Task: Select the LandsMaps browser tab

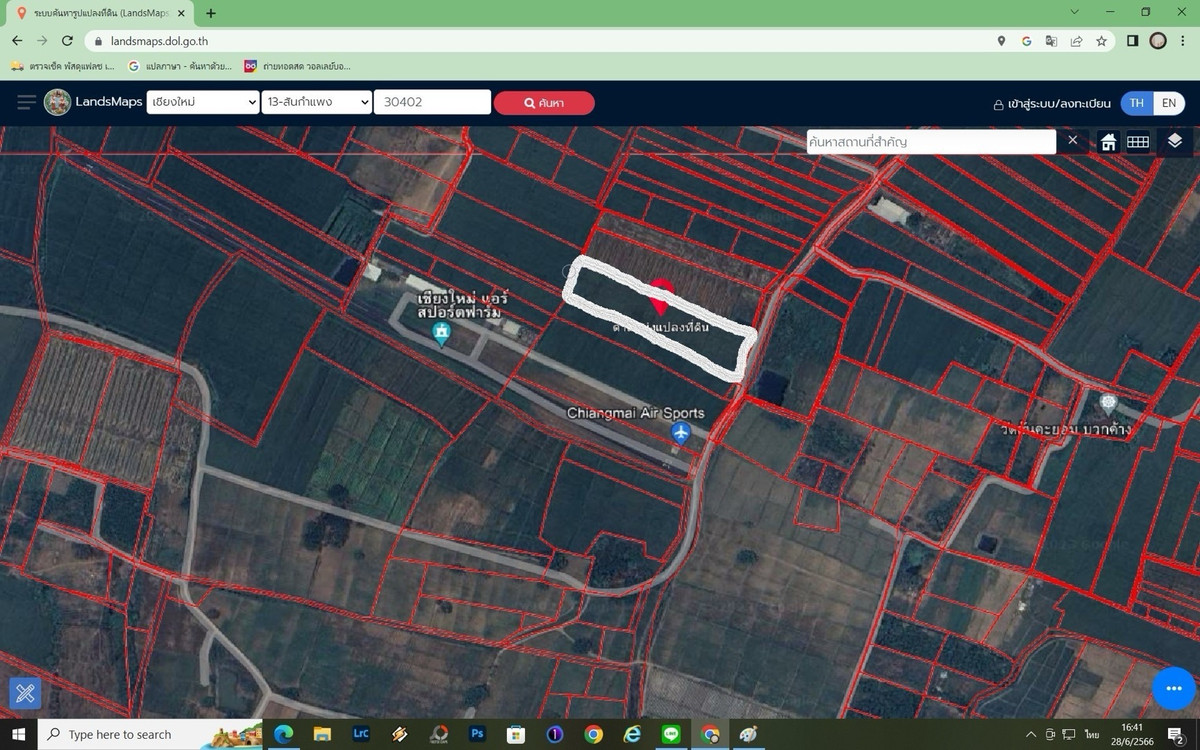Action: pos(100,13)
